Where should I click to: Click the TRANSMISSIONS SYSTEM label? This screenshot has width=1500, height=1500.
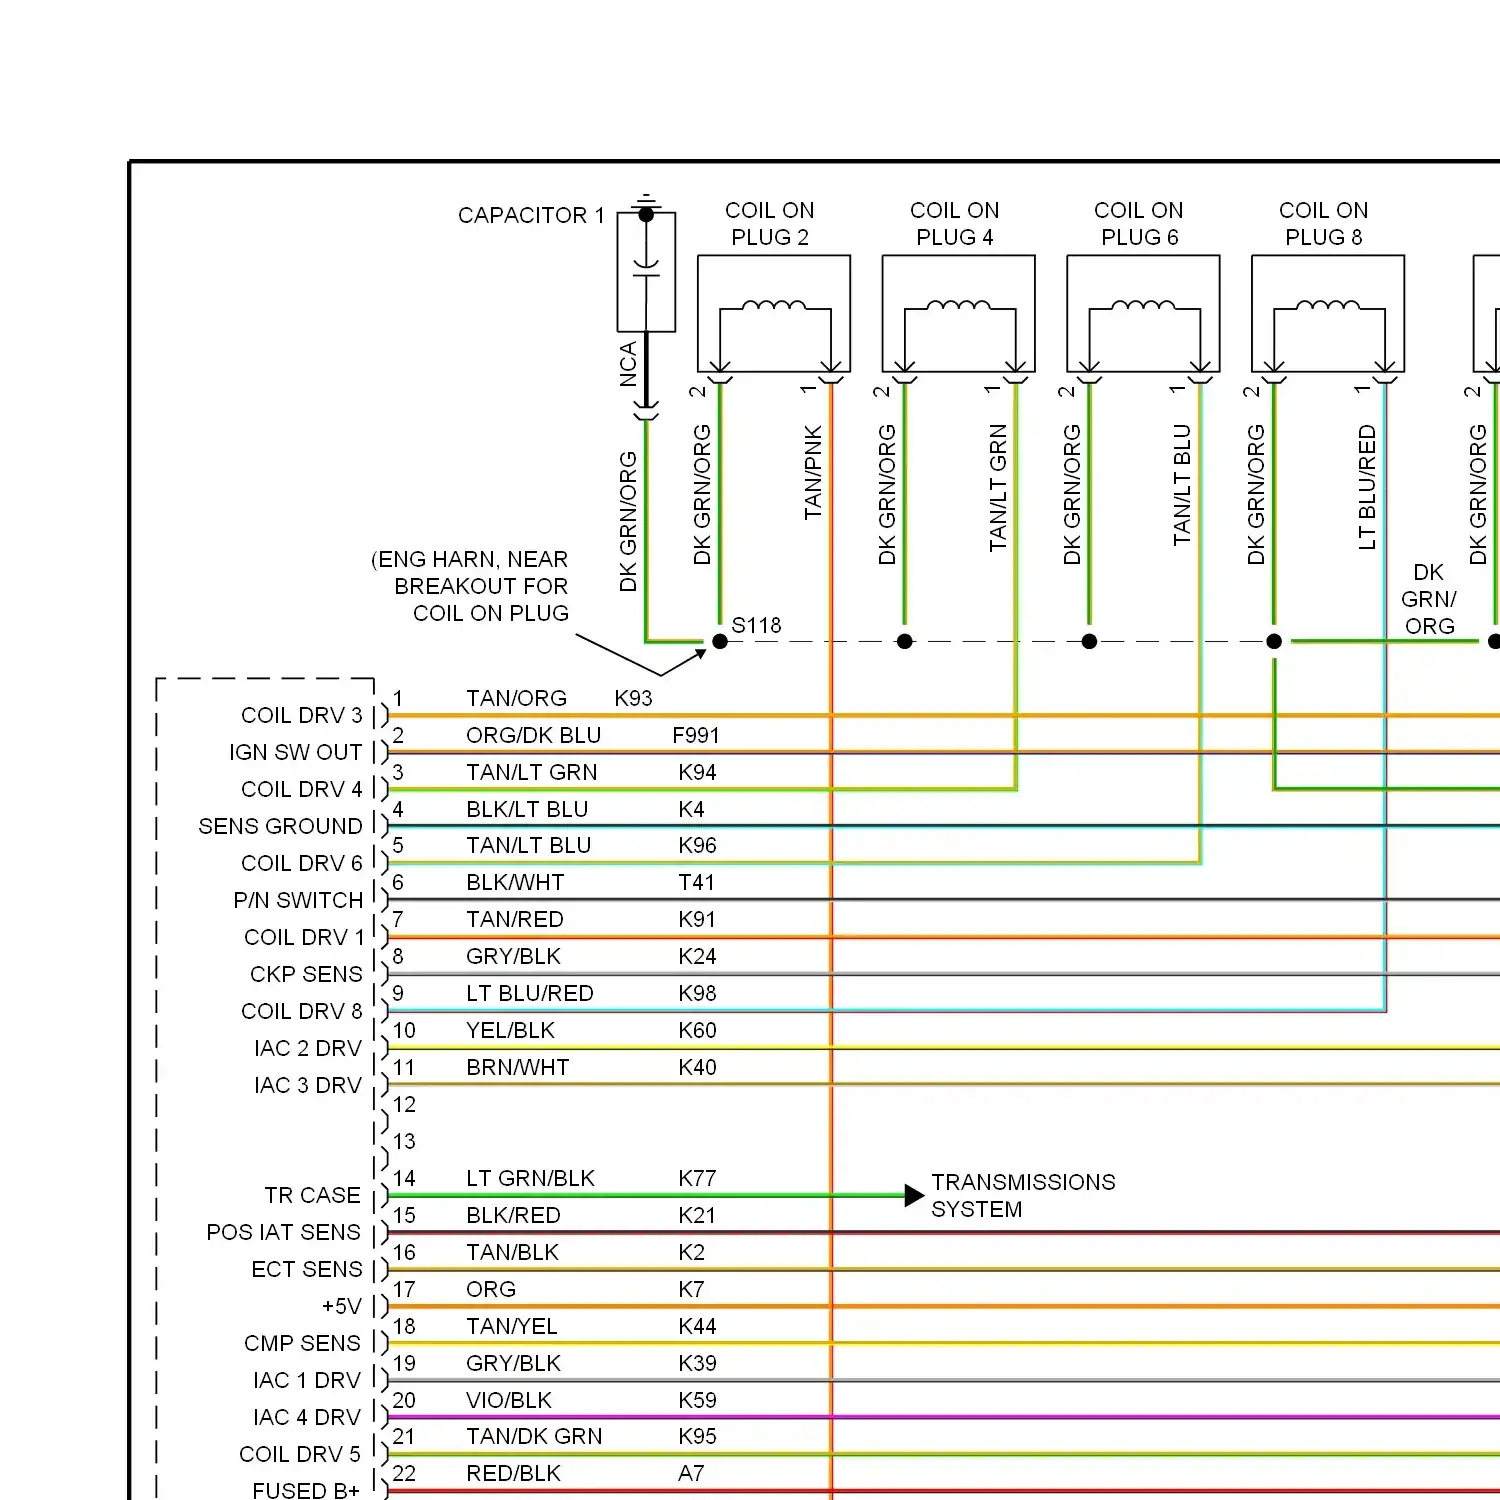point(1023,1196)
